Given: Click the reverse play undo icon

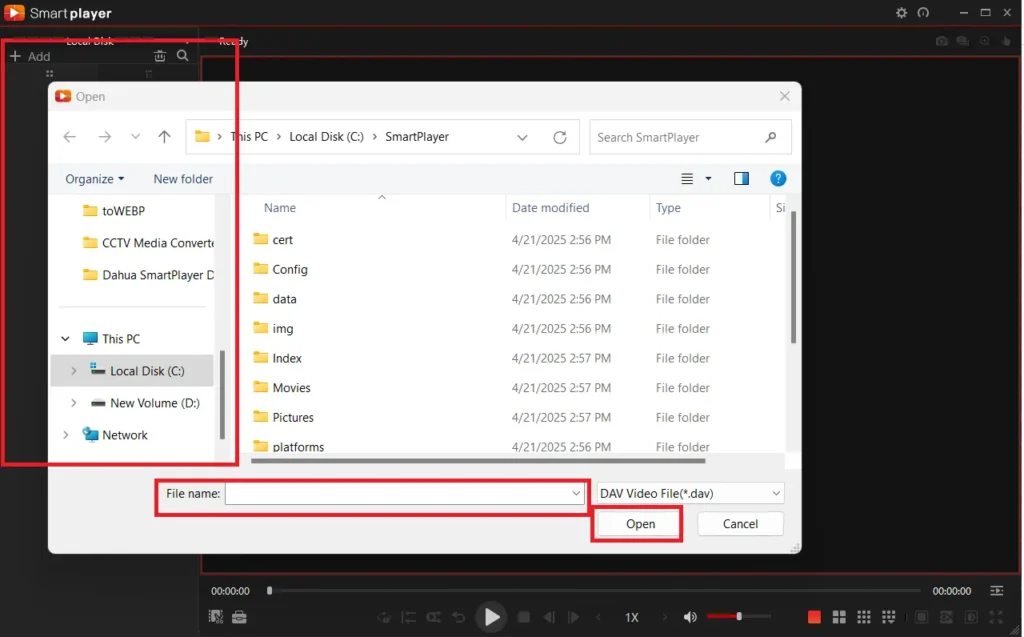Looking at the screenshot, I should pos(458,617).
